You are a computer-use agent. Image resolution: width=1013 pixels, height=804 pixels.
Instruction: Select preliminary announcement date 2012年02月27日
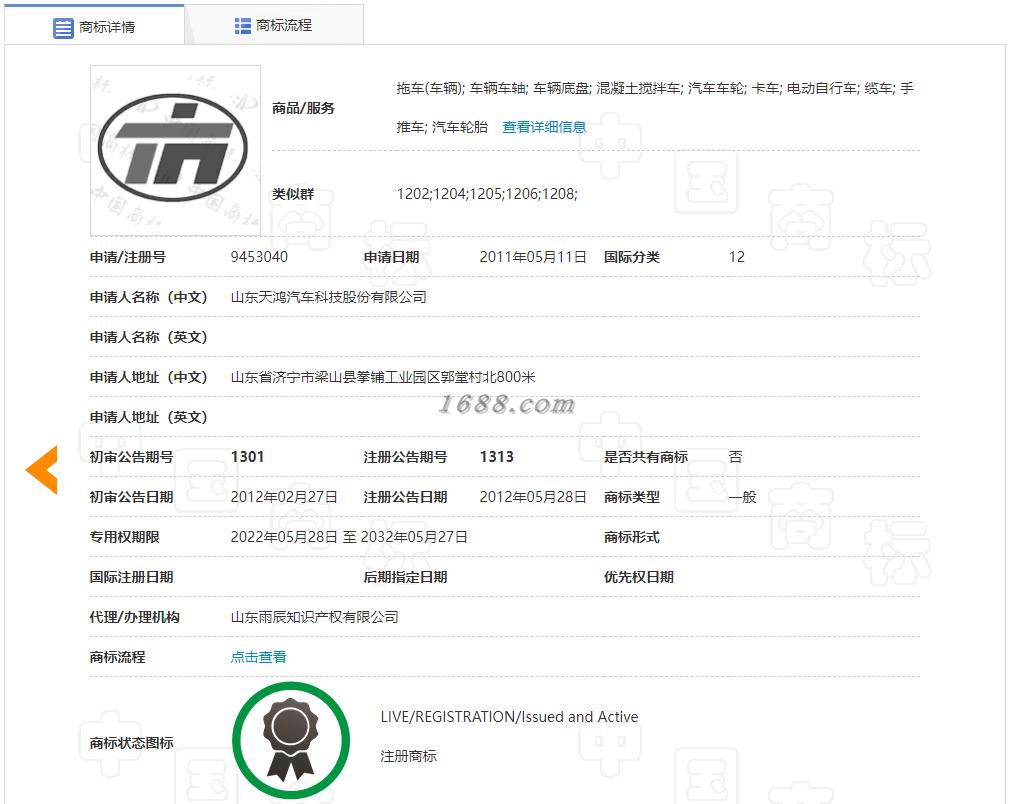(284, 497)
